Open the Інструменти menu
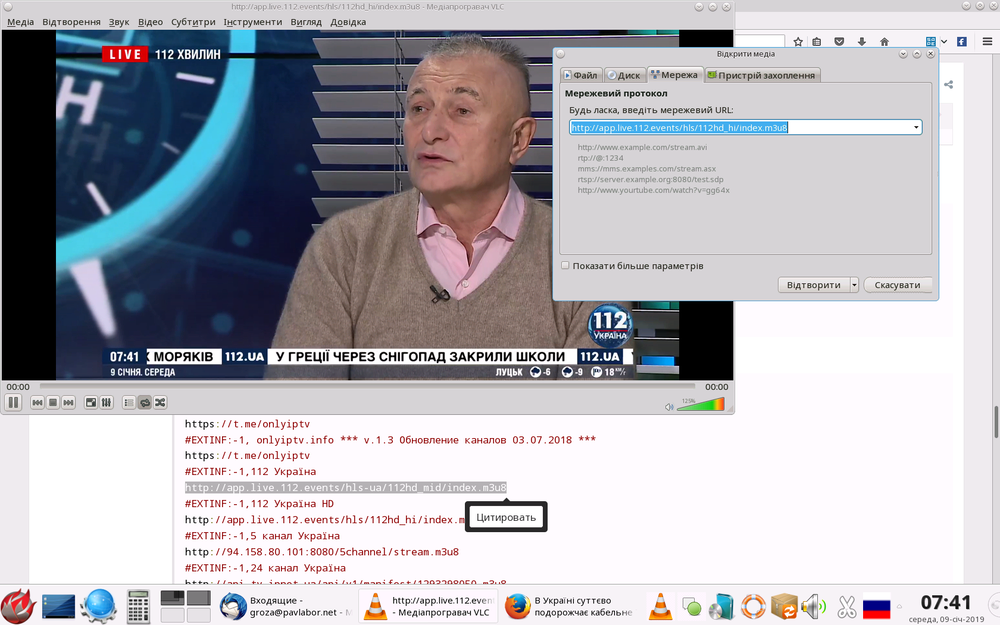This screenshot has height=625, width=1000. (251, 21)
